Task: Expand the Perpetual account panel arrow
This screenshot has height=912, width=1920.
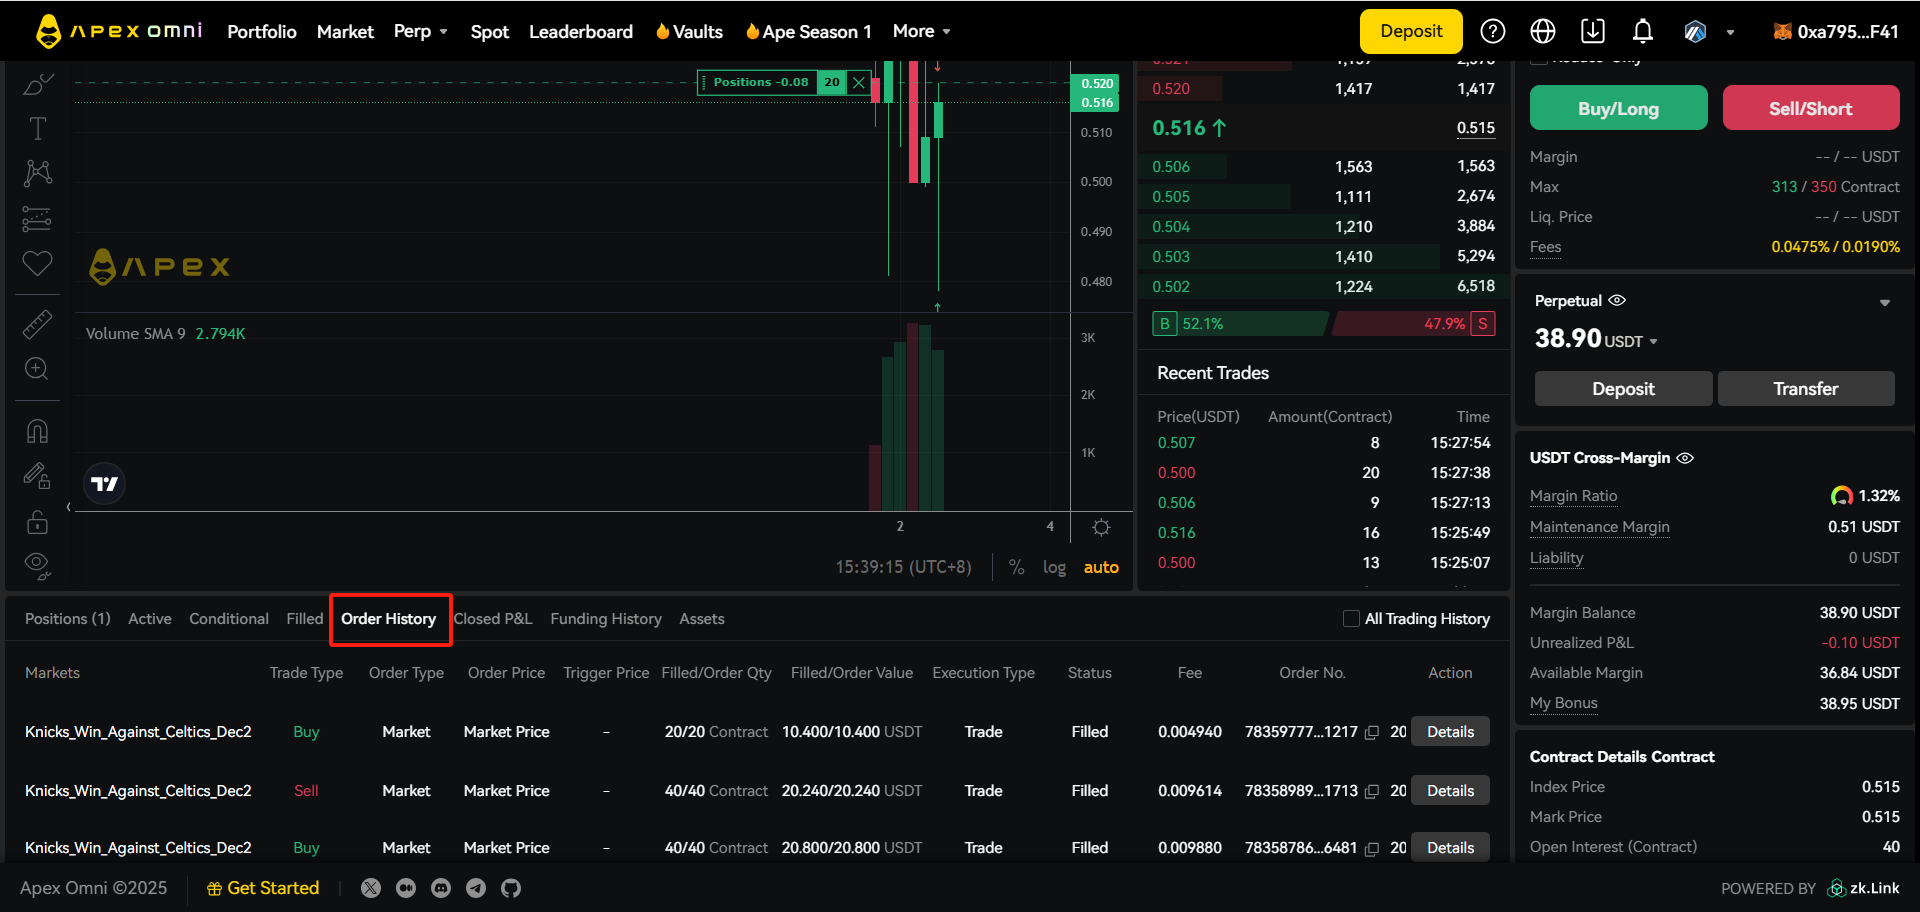Action: (x=1884, y=303)
